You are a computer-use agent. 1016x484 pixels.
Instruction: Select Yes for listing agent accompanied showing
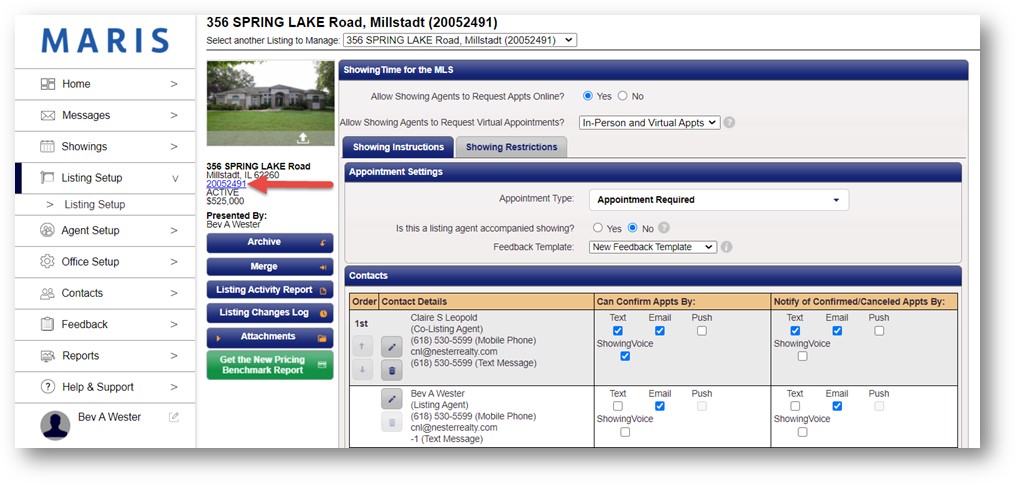coord(598,228)
